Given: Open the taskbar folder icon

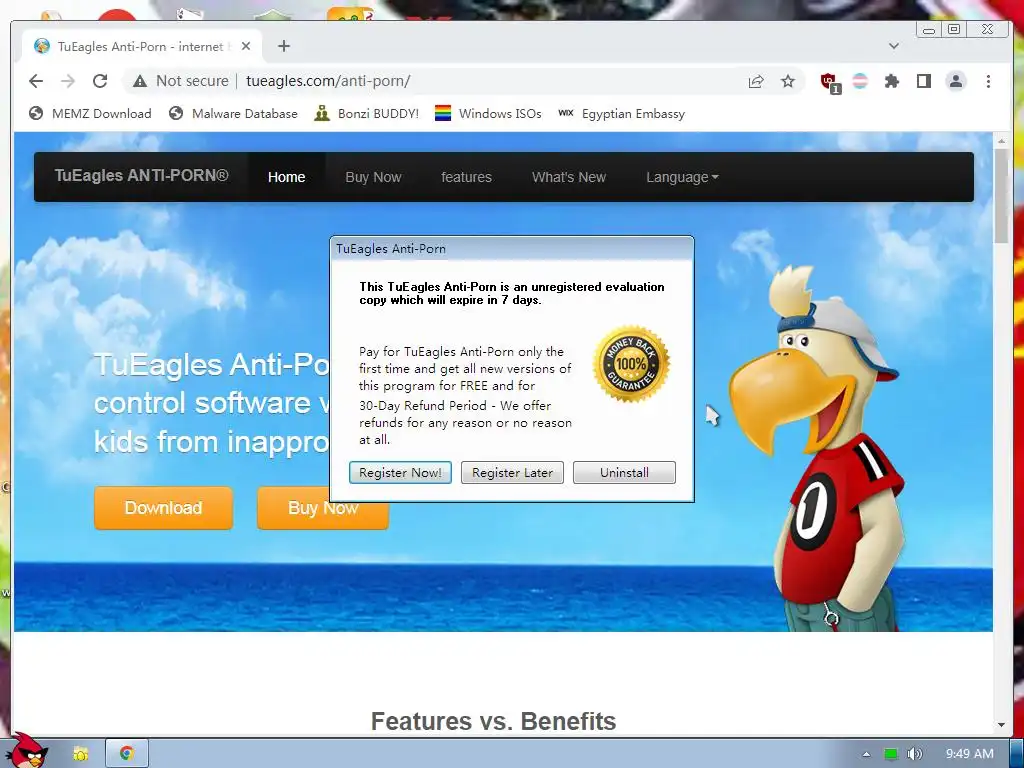Looking at the screenshot, I should 80,754.
